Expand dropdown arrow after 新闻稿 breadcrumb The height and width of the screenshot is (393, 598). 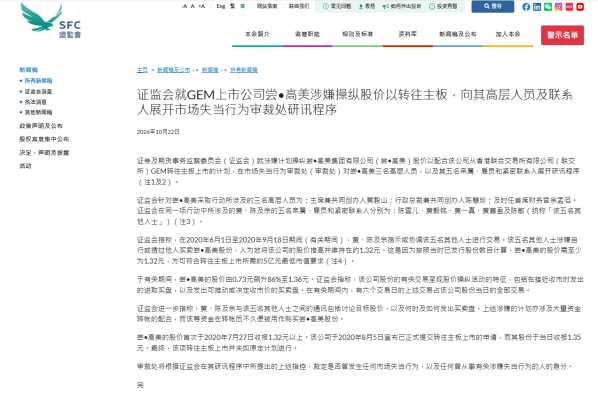pyautogui.click(x=221, y=70)
